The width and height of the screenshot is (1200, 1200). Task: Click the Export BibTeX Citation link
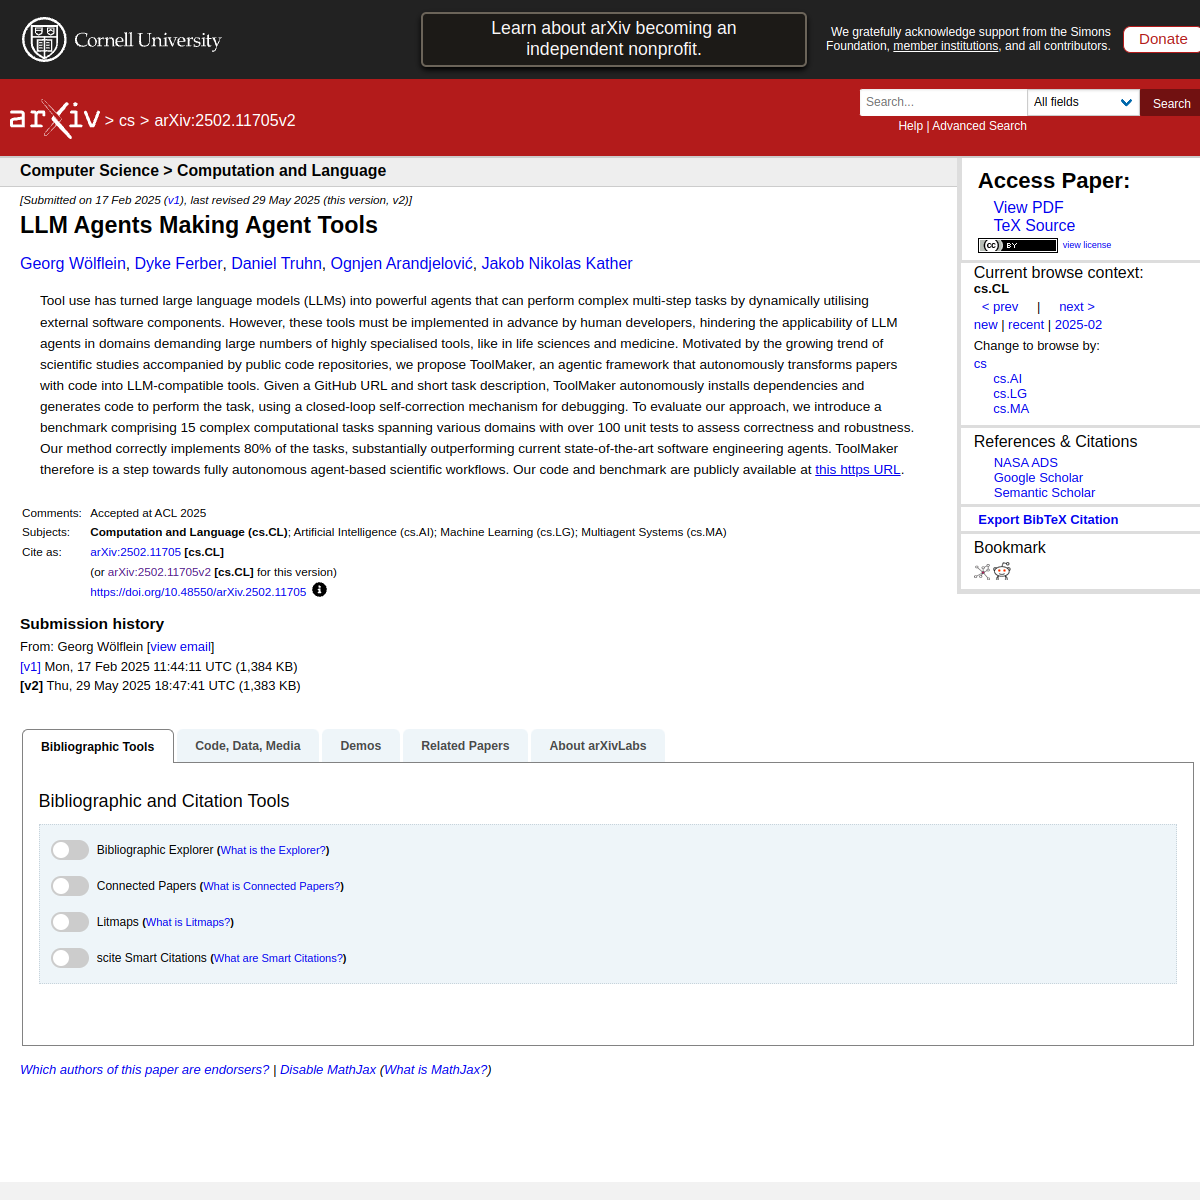[1048, 519]
